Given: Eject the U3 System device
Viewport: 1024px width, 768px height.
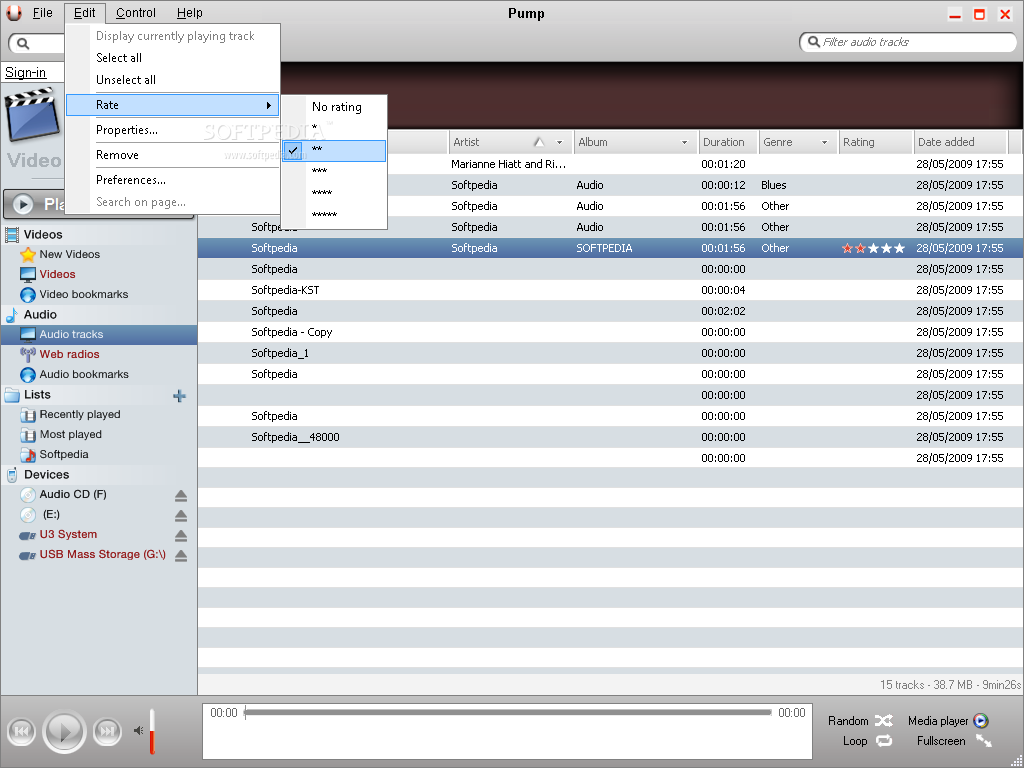Looking at the screenshot, I should 181,536.
